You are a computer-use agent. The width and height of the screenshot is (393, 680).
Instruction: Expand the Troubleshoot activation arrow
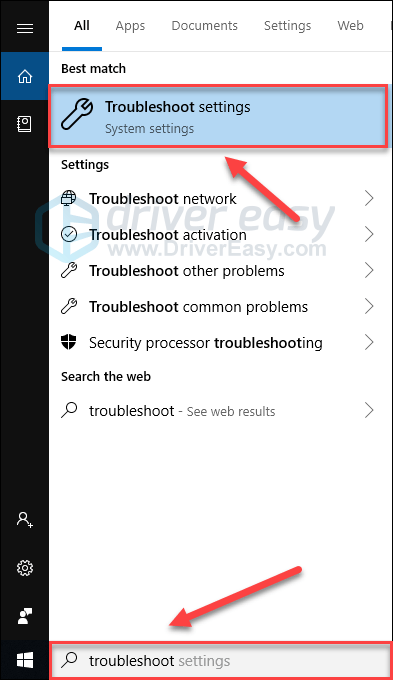pos(369,234)
